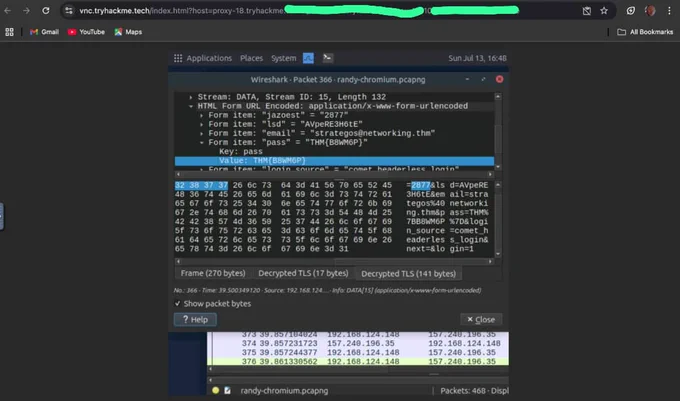680x401 pixels.
Task: Select packet 375 in main Wireshark list
Action: [x=358, y=352]
